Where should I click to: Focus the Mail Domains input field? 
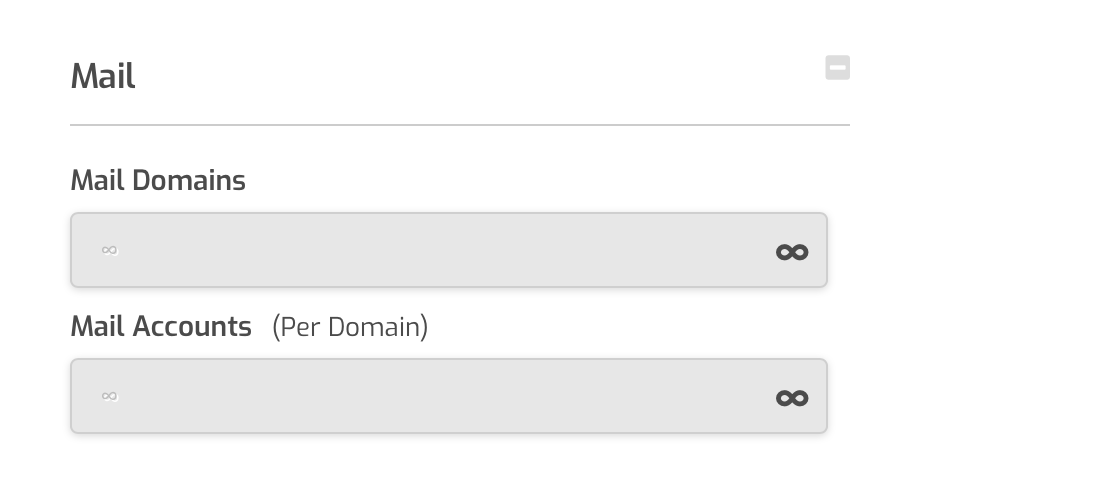449,250
